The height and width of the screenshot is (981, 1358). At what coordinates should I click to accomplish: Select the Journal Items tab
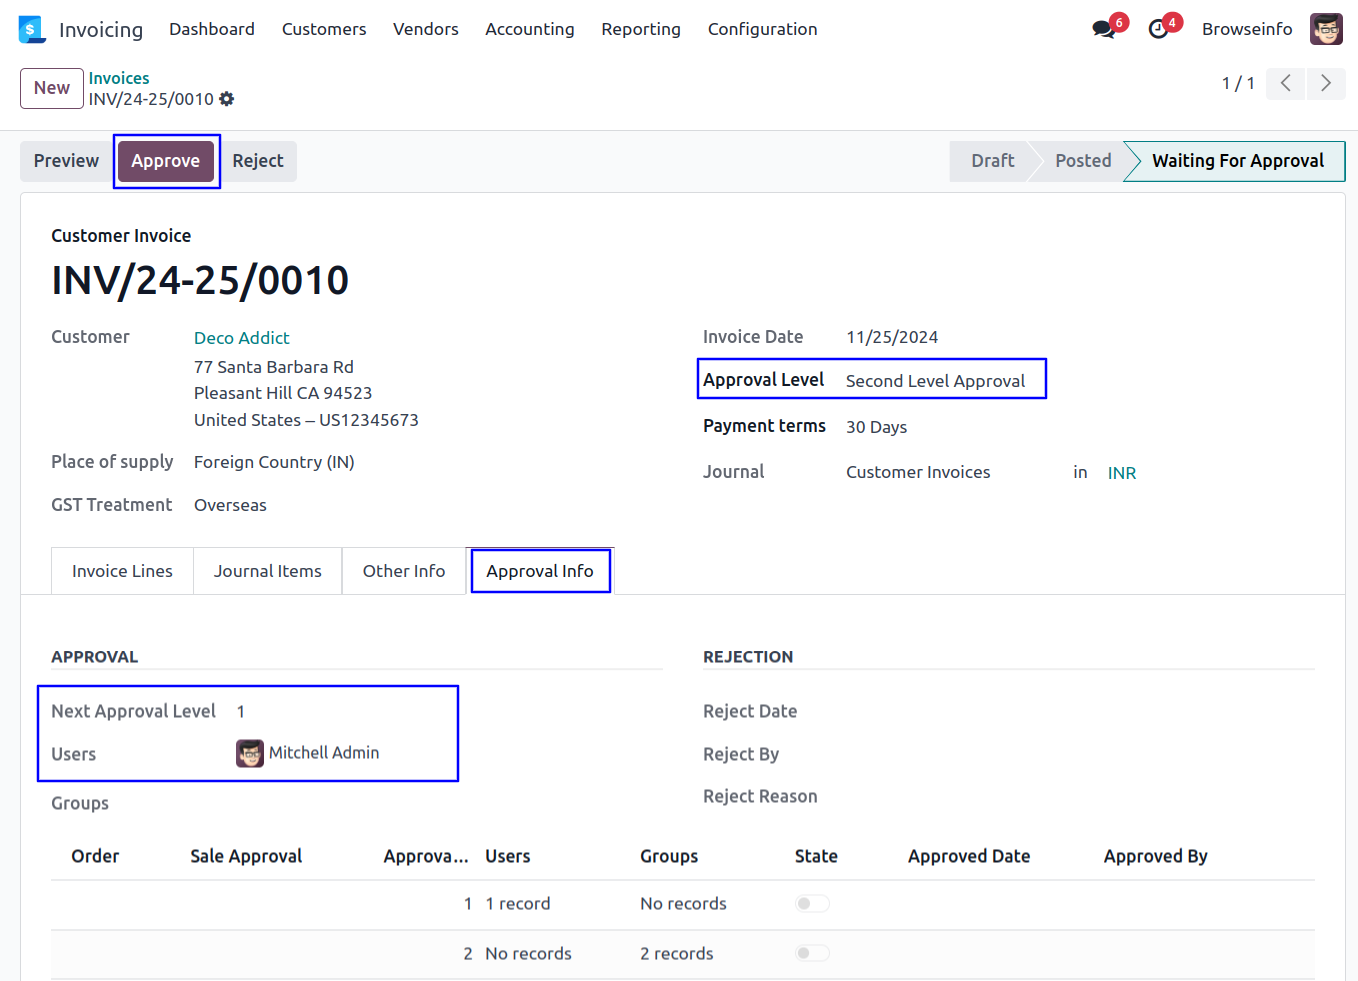(x=267, y=571)
